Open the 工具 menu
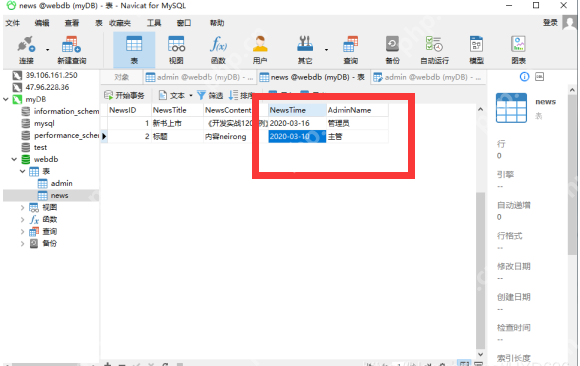The image size is (580, 366). point(154,23)
